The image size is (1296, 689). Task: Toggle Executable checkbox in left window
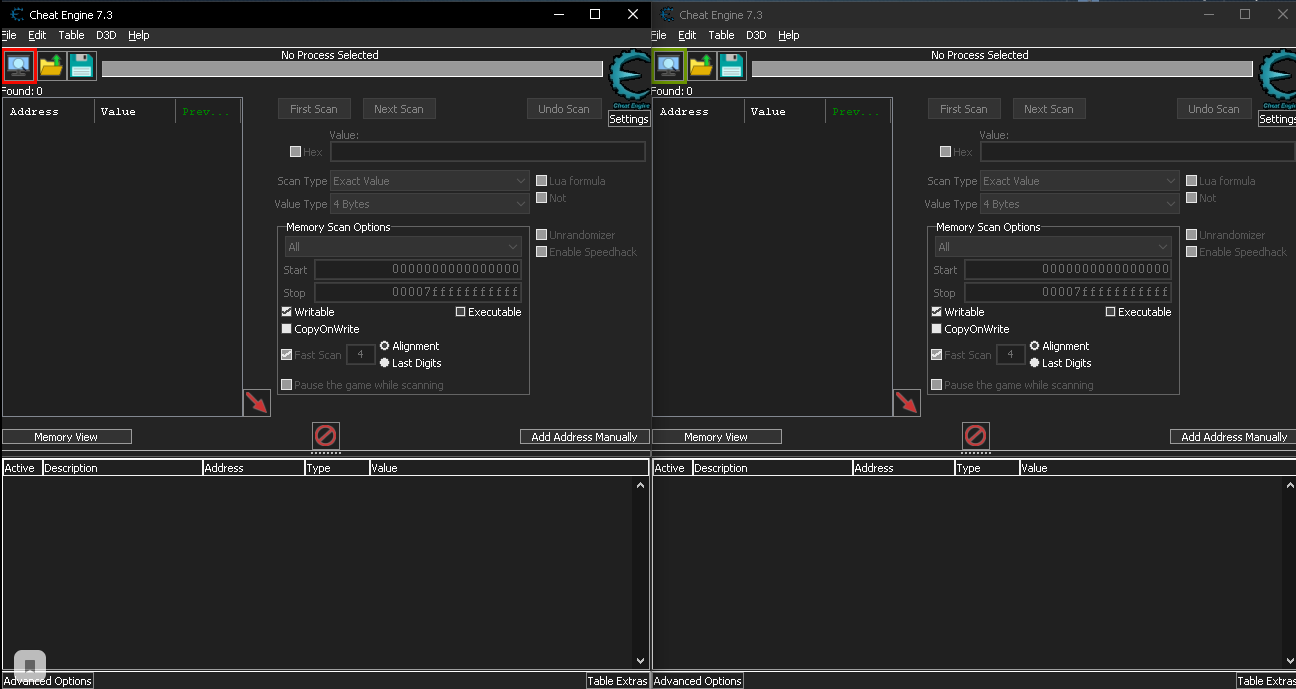[461, 312]
